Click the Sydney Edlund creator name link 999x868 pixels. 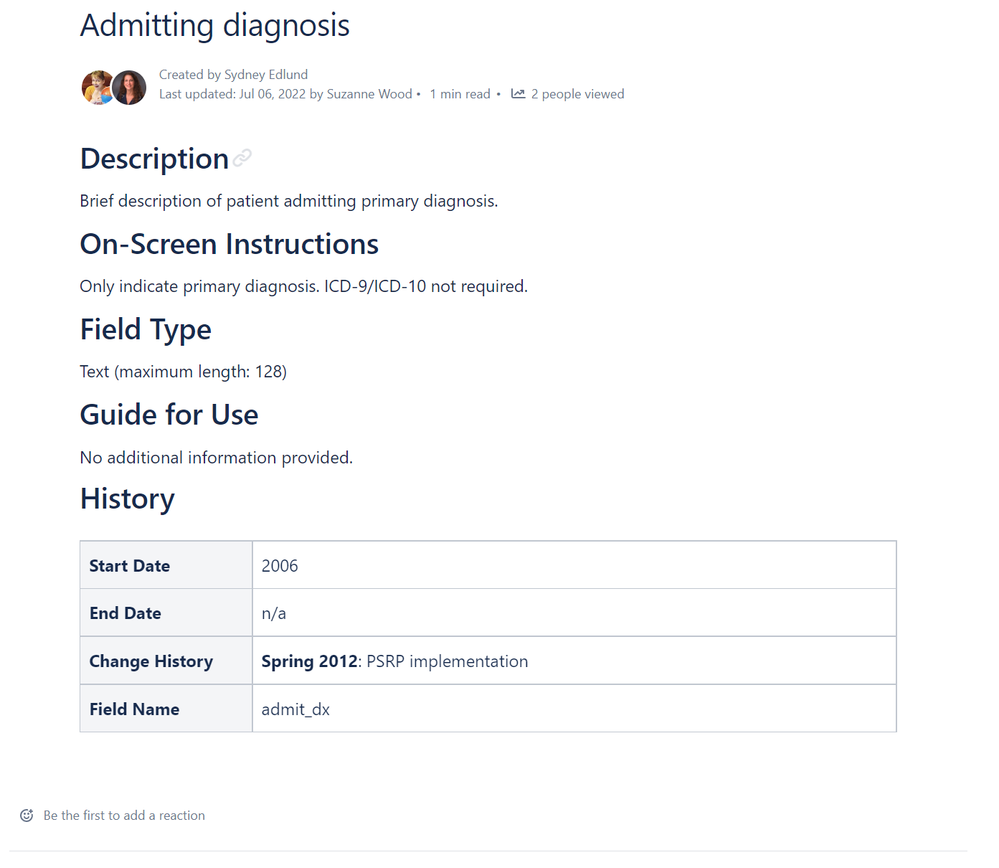coord(266,75)
